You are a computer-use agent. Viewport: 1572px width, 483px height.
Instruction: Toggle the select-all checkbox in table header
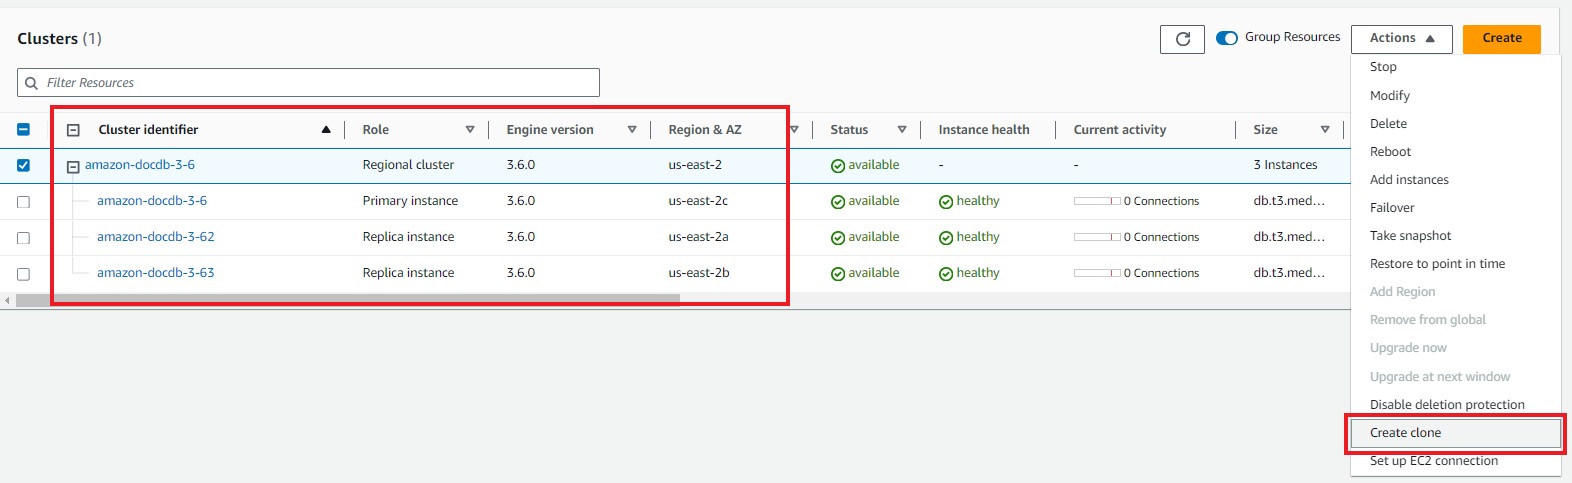(24, 129)
